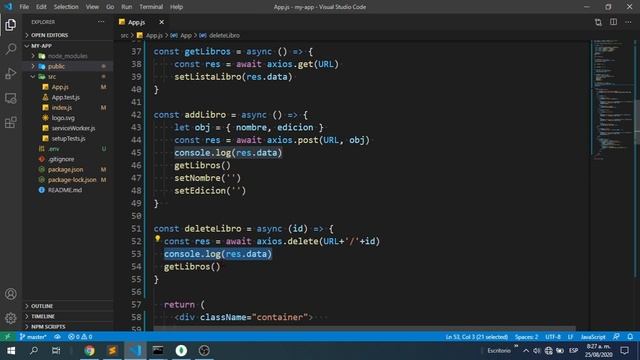Open the Search view in activity bar

11,49
